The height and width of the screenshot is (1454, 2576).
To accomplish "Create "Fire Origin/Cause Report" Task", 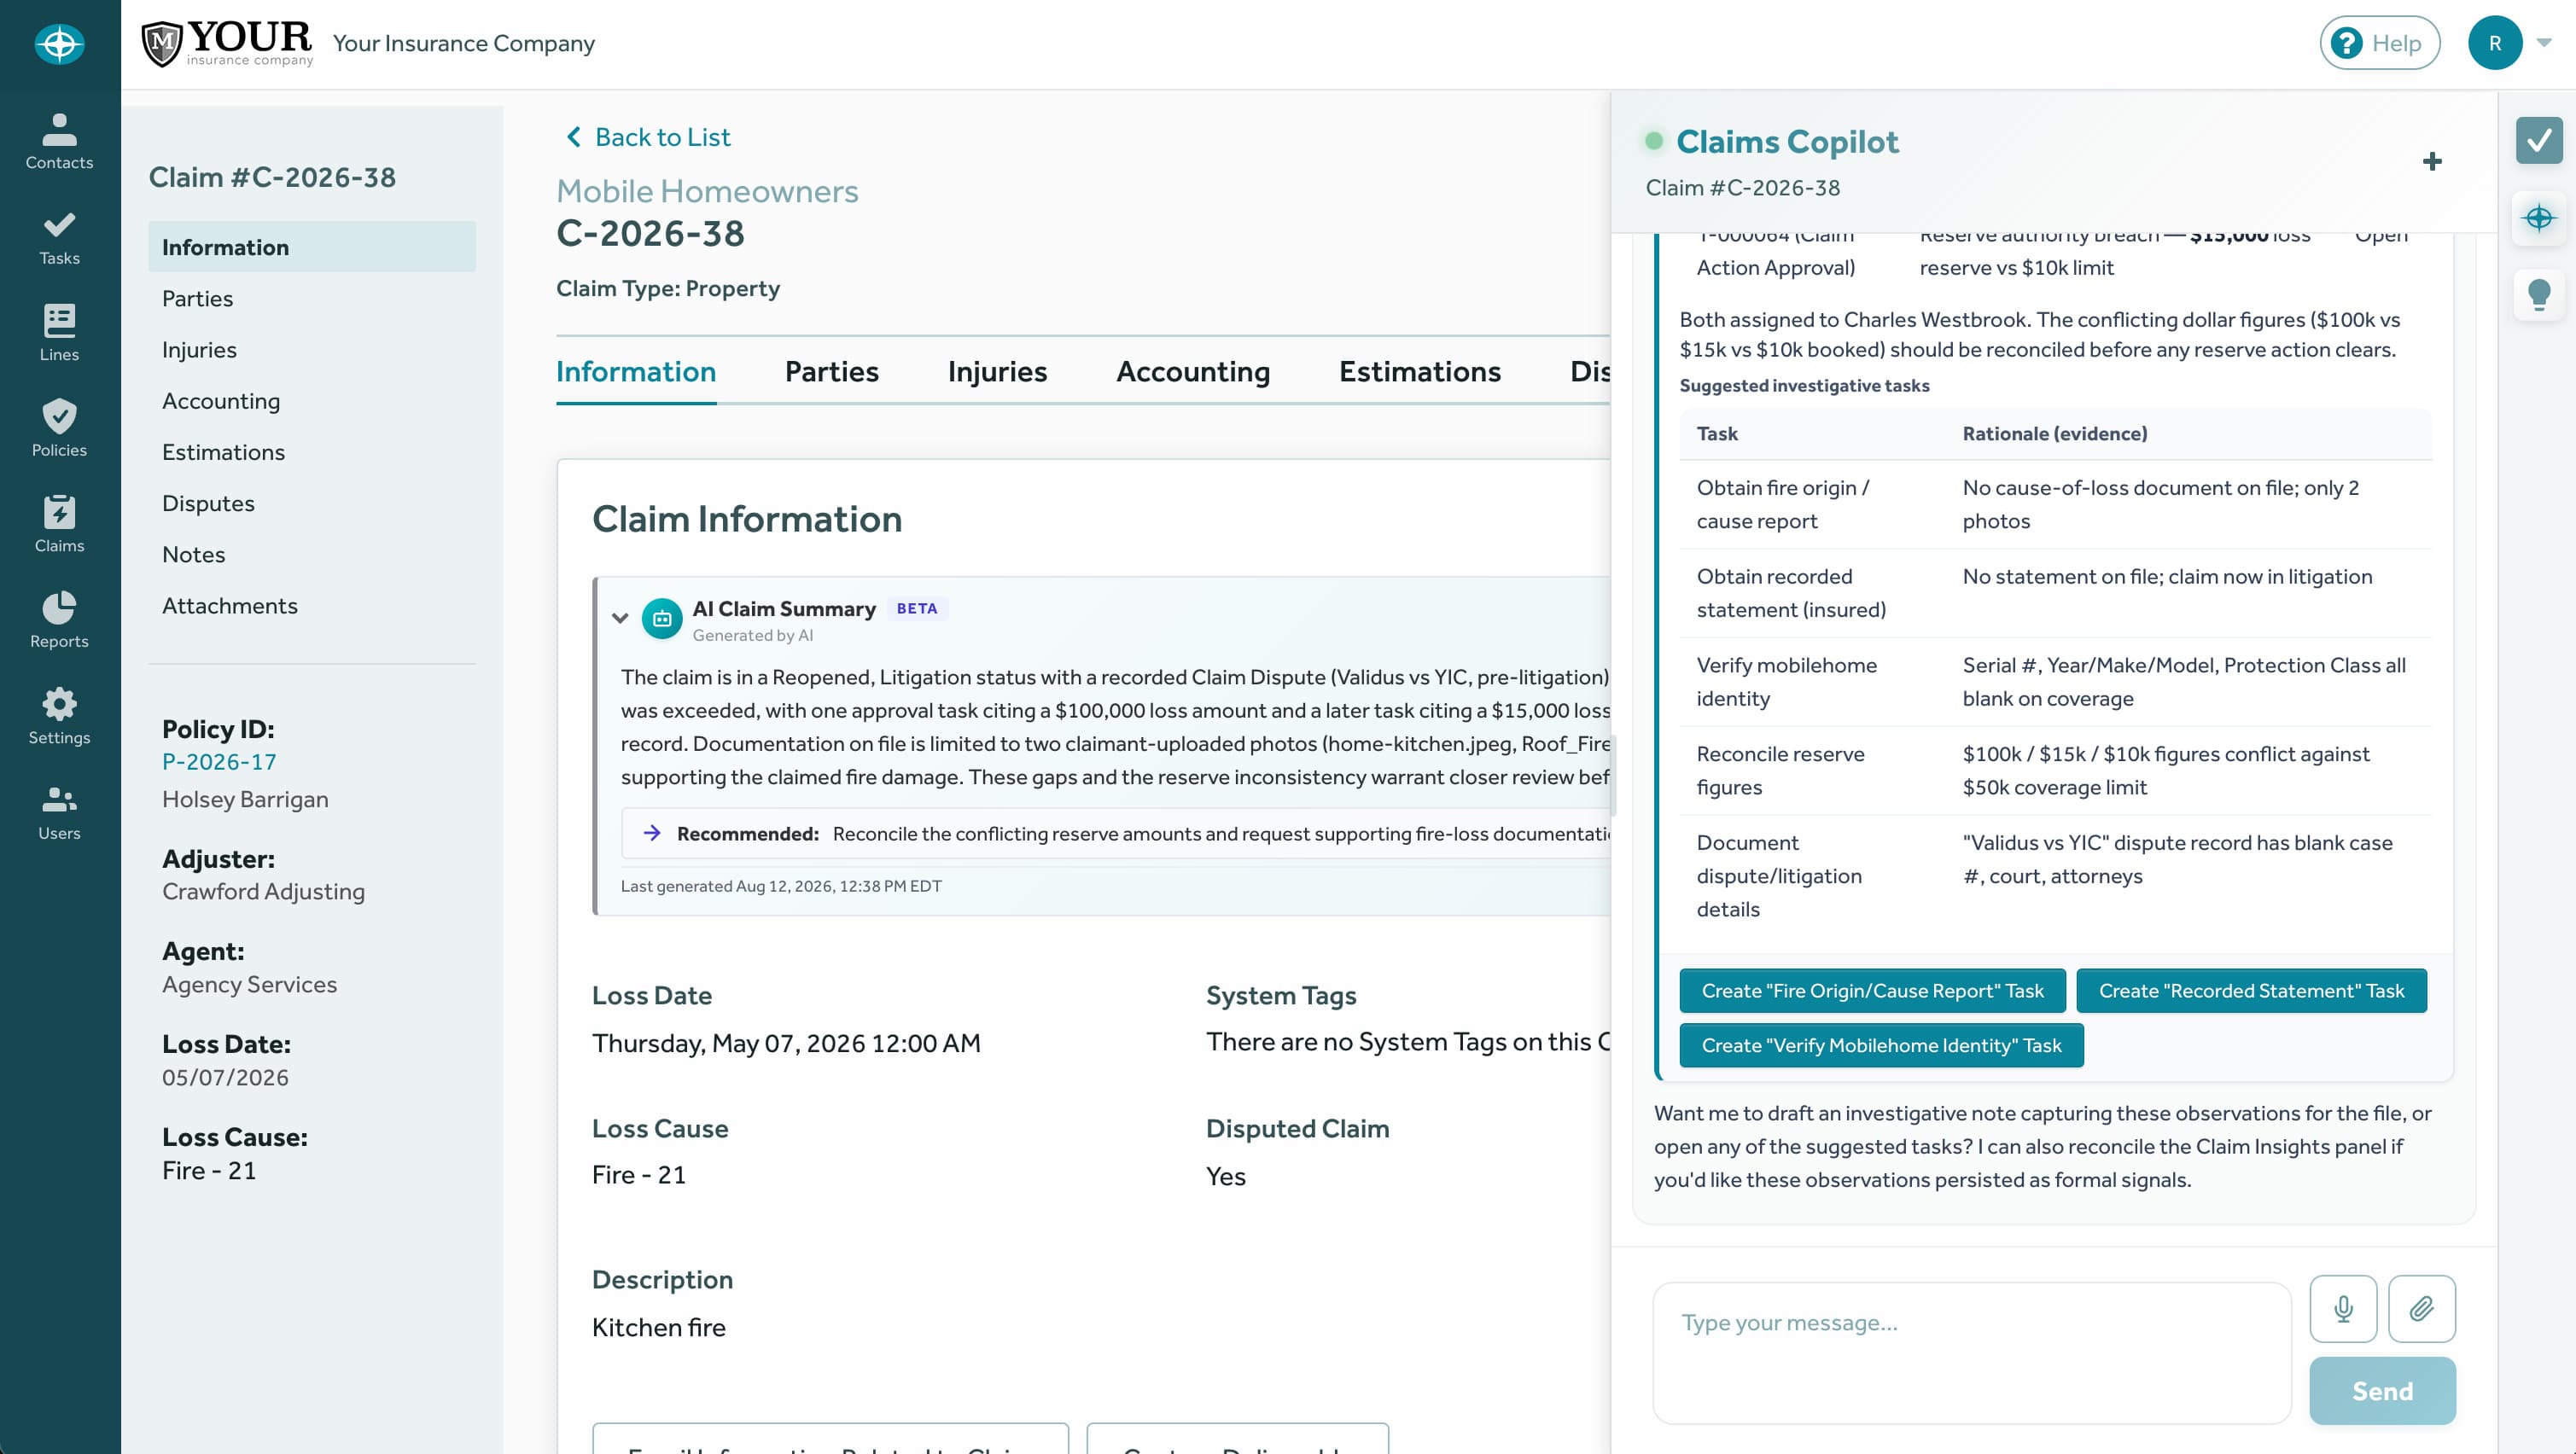I will [1872, 990].
